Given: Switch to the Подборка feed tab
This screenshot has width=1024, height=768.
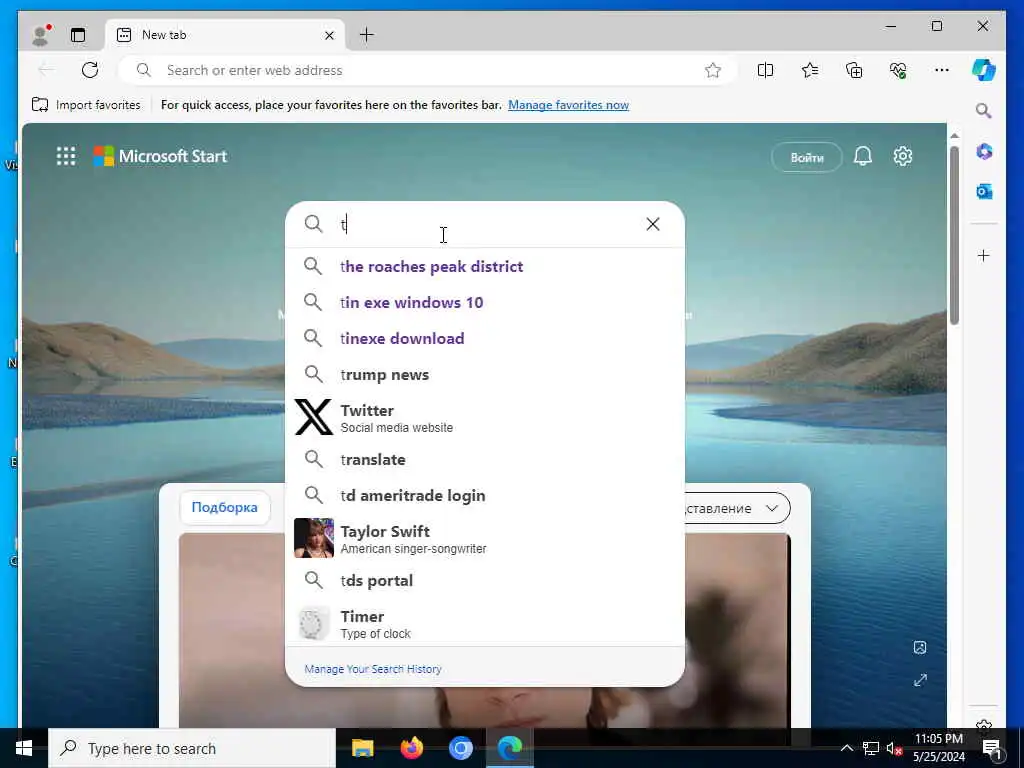Looking at the screenshot, I should point(225,507).
